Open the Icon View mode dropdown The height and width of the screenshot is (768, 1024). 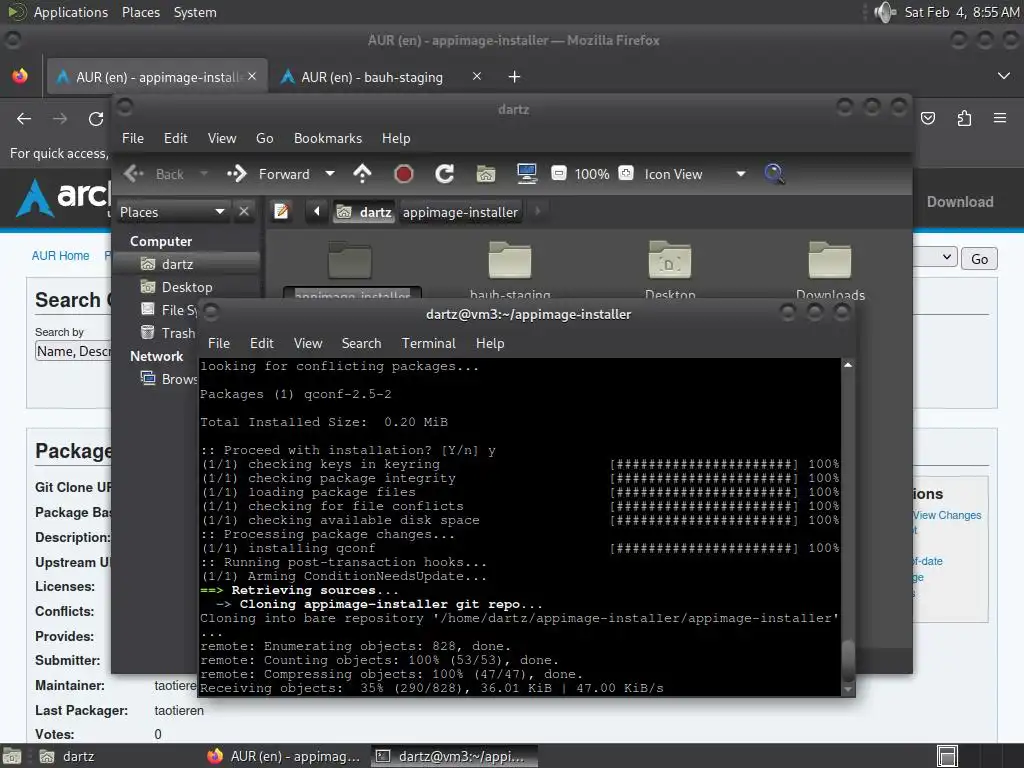[694, 174]
